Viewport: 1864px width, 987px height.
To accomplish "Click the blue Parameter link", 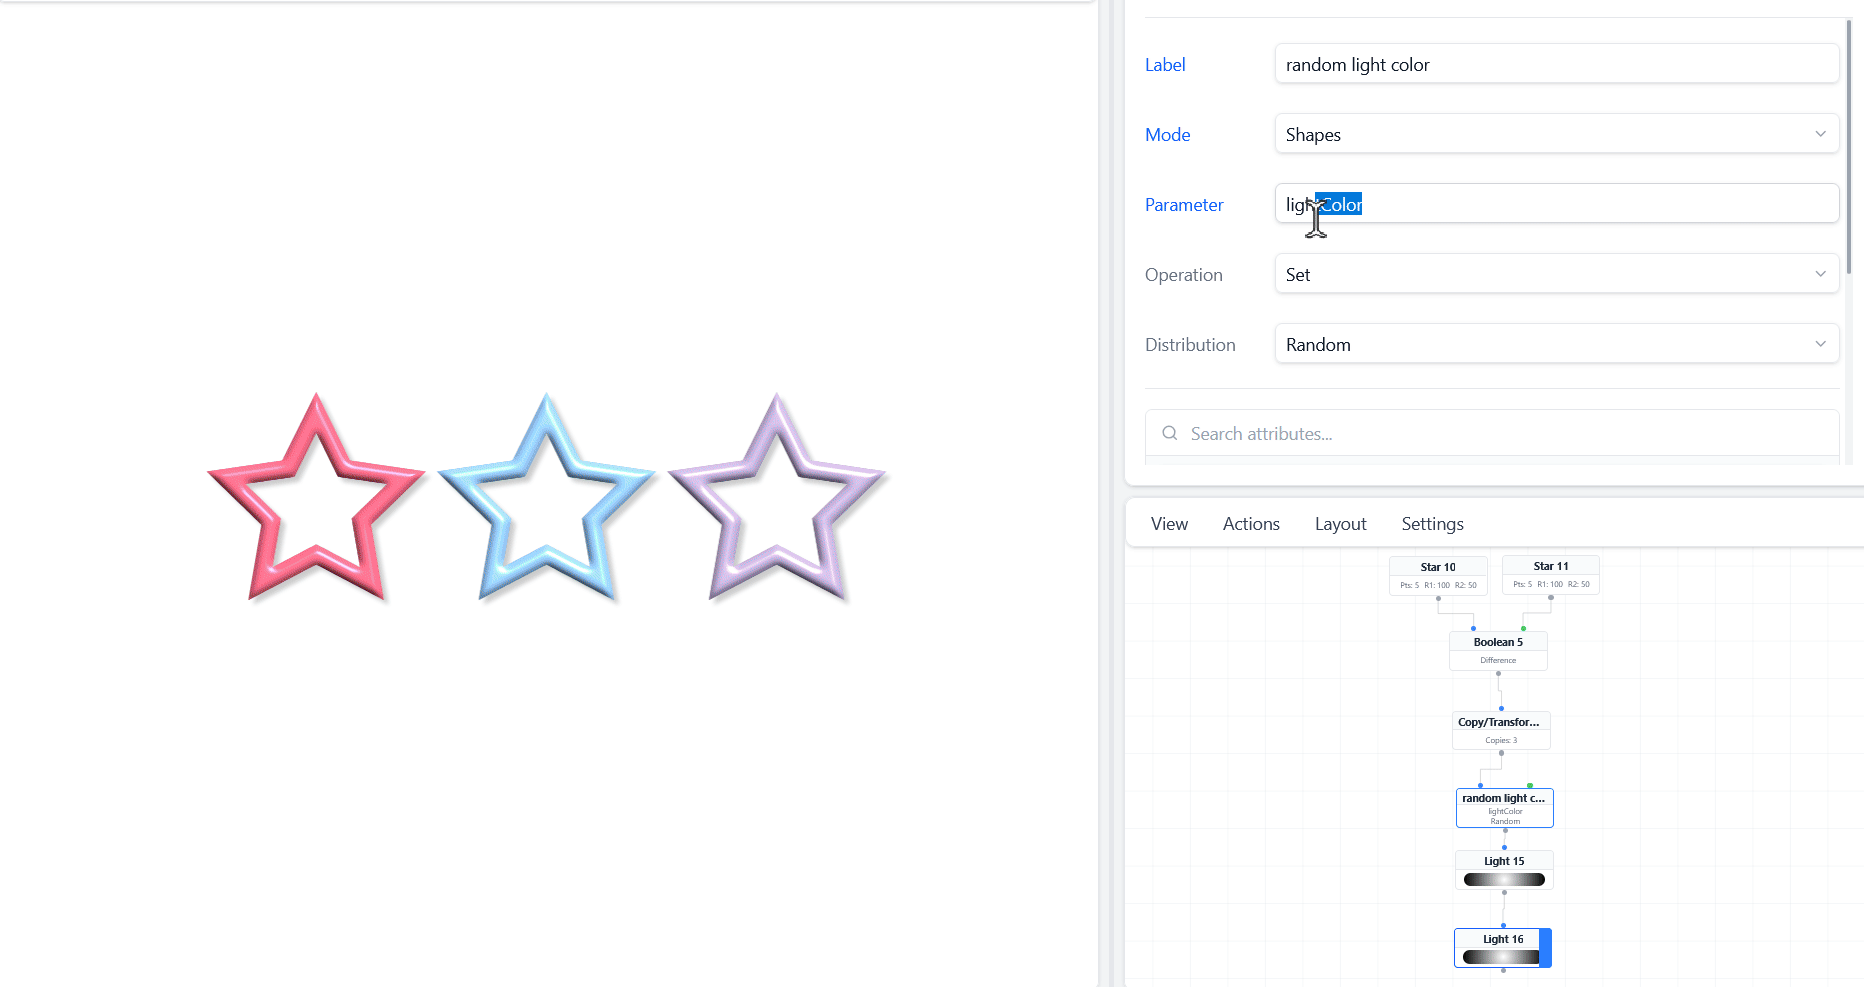I will tap(1184, 204).
